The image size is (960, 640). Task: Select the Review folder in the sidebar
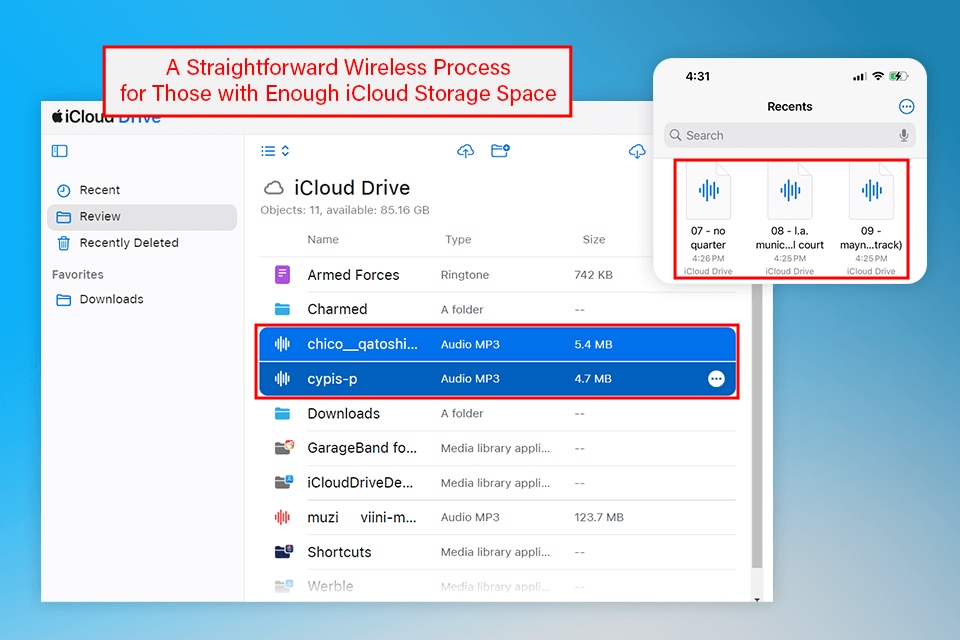tap(142, 217)
